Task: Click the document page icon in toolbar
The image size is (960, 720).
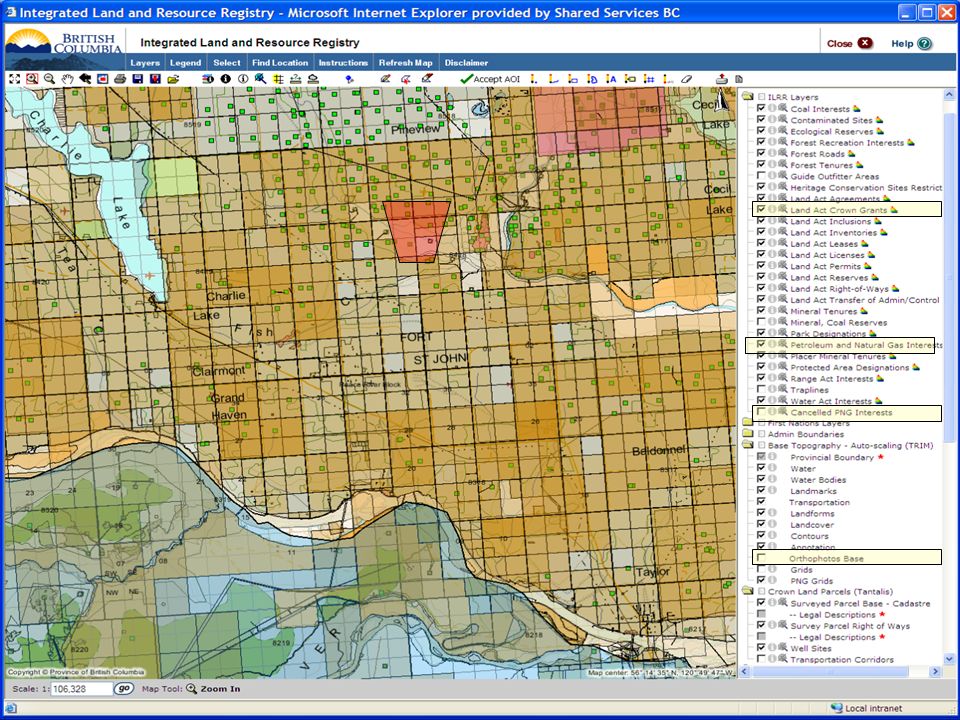Action: [x=739, y=79]
